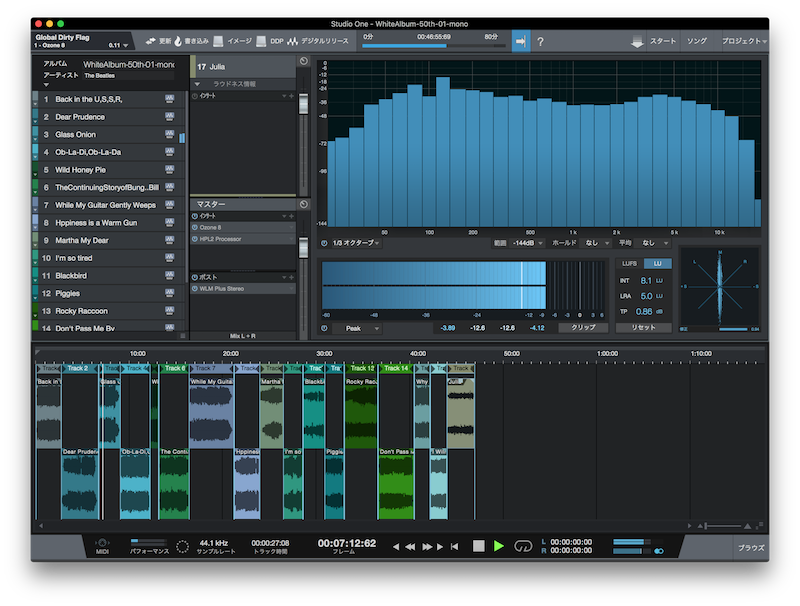Toggle power for the master インサート section
Viewport: 800px width, 606px height.
(x=195, y=216)
